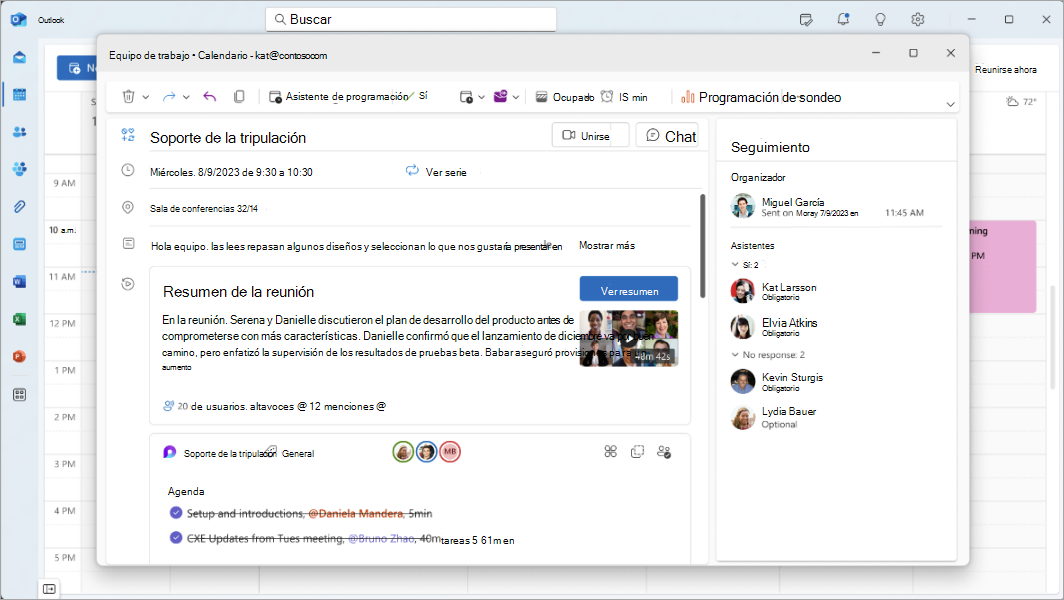Open Groups in the Outlook sidebar
Viewport: 1064px width, 600px height.
[19, 169]
